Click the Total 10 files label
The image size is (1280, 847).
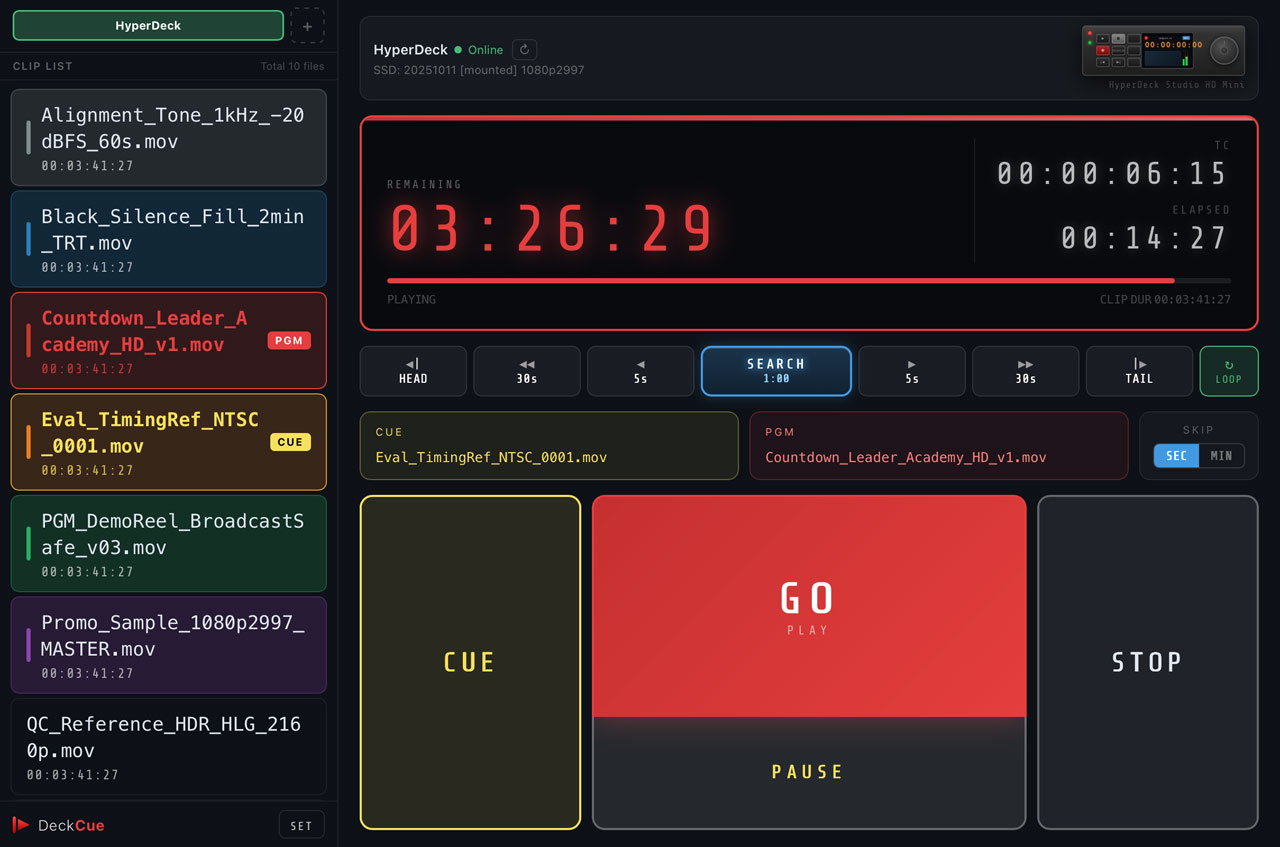(x=293, y=67)
